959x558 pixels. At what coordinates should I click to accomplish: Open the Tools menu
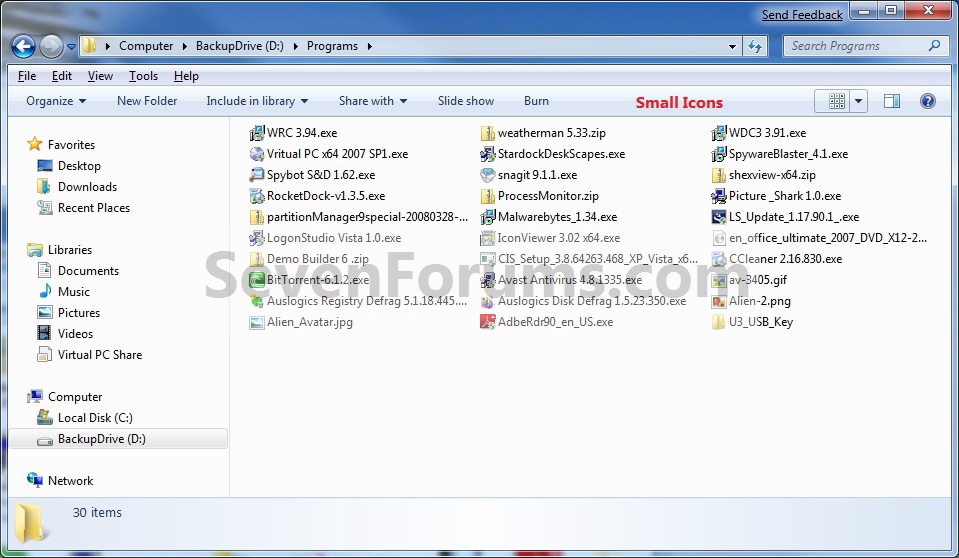pyautogui.click(x=143, y=76)
